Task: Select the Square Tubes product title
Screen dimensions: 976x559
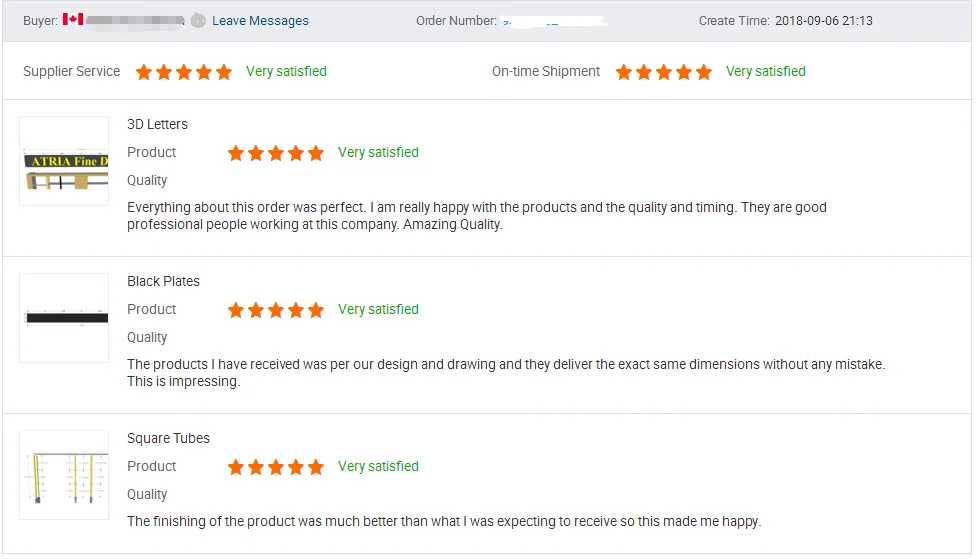Action: (x=168, y=439)
